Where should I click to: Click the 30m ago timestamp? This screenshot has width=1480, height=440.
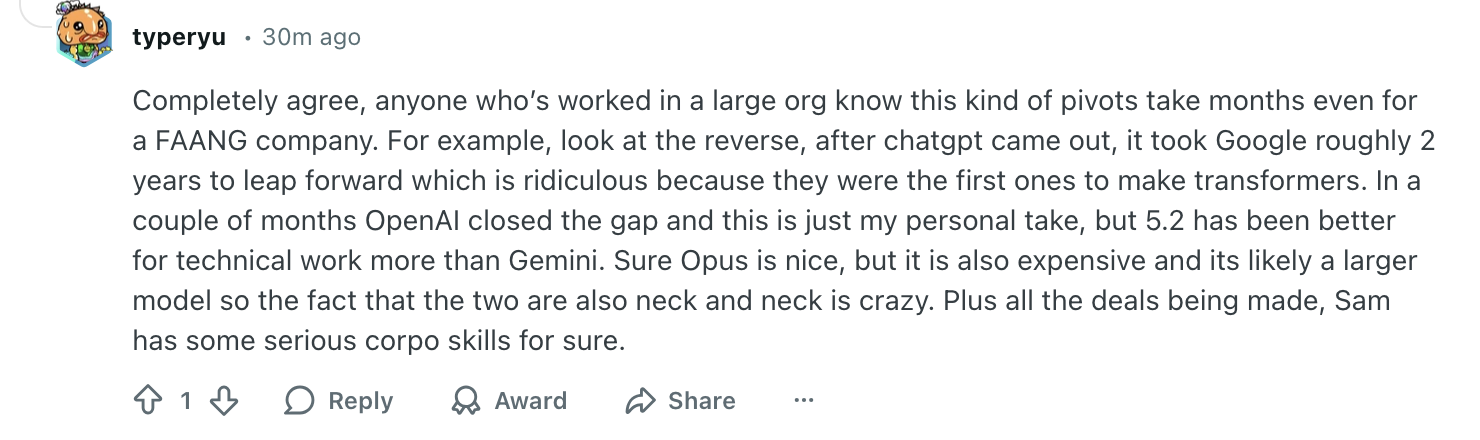point(310,38)
